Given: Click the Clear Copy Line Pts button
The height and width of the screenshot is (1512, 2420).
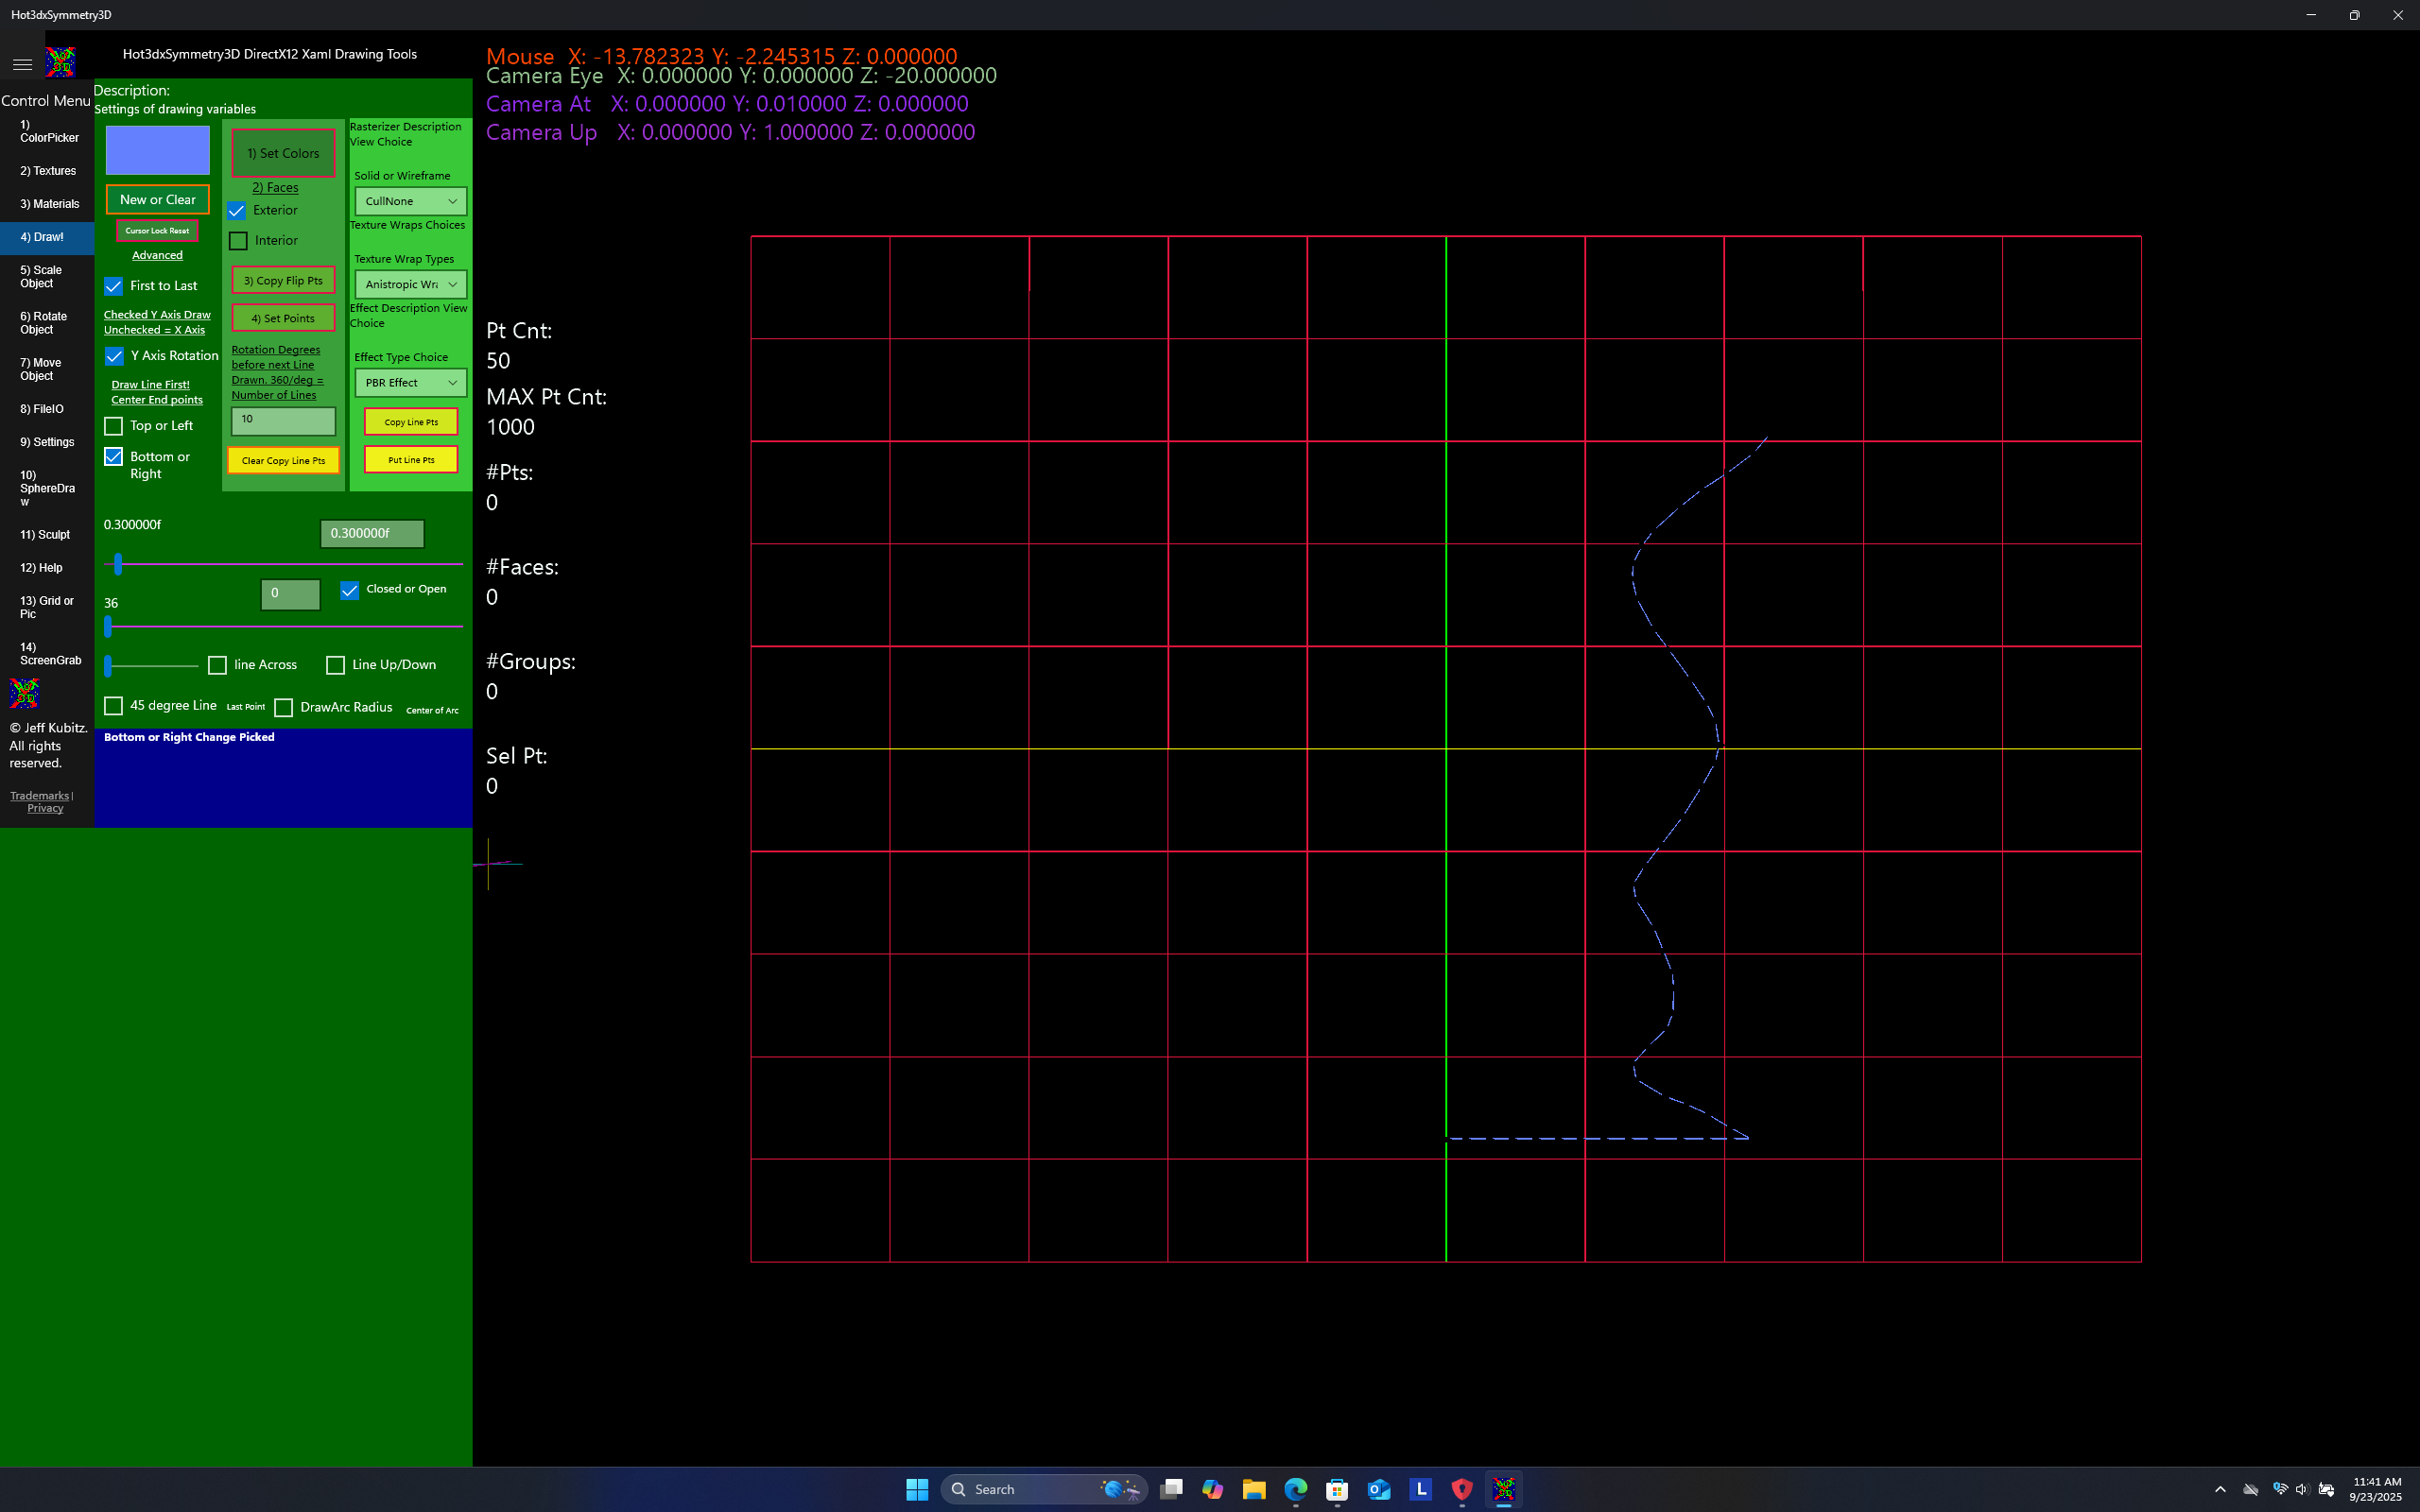Looking at the screenshot, I should [x=283, y=460].
